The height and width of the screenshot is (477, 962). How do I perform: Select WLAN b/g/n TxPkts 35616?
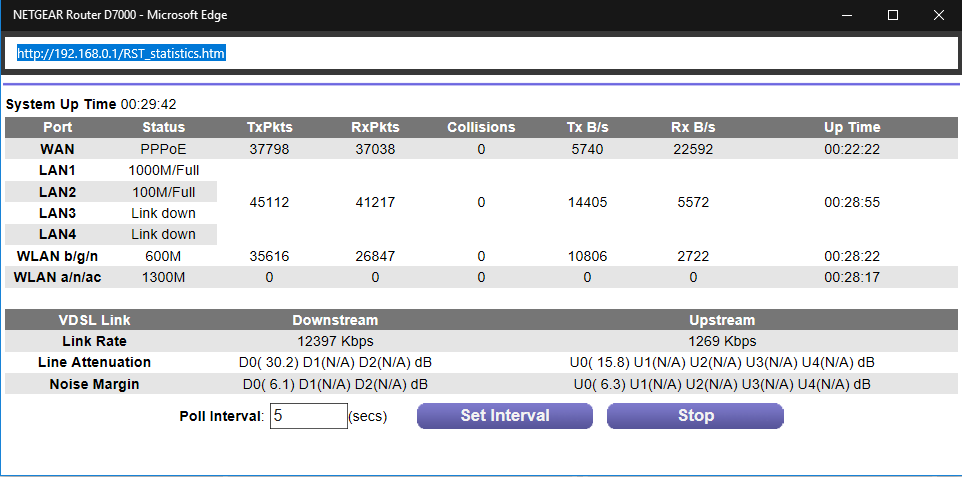point(269,256)
